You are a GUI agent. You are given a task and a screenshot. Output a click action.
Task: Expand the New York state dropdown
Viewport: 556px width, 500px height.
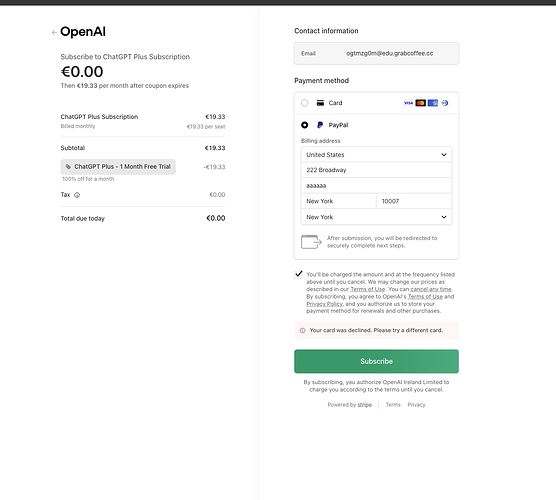point(376,217)
